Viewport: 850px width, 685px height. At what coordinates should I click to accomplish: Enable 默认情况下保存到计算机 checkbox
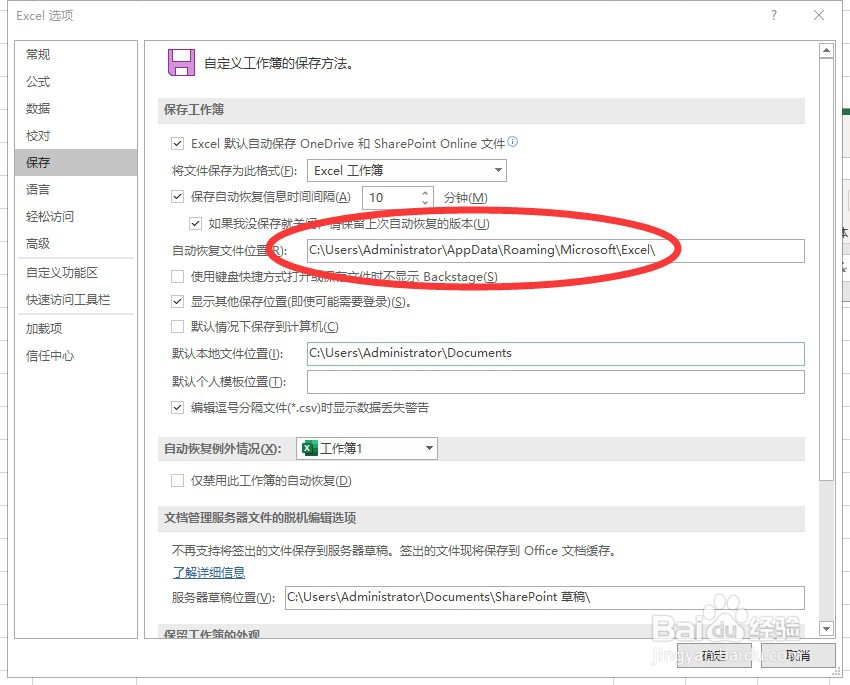coord(177,326)
